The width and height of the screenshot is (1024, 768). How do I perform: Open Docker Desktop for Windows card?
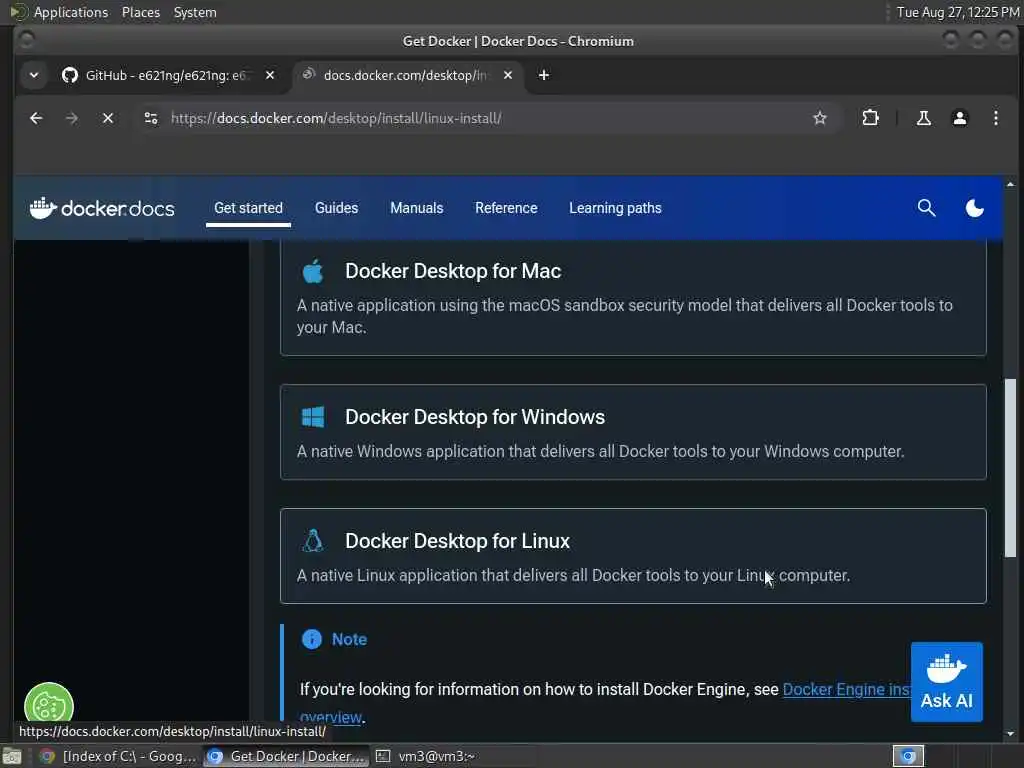coord(633,432)
